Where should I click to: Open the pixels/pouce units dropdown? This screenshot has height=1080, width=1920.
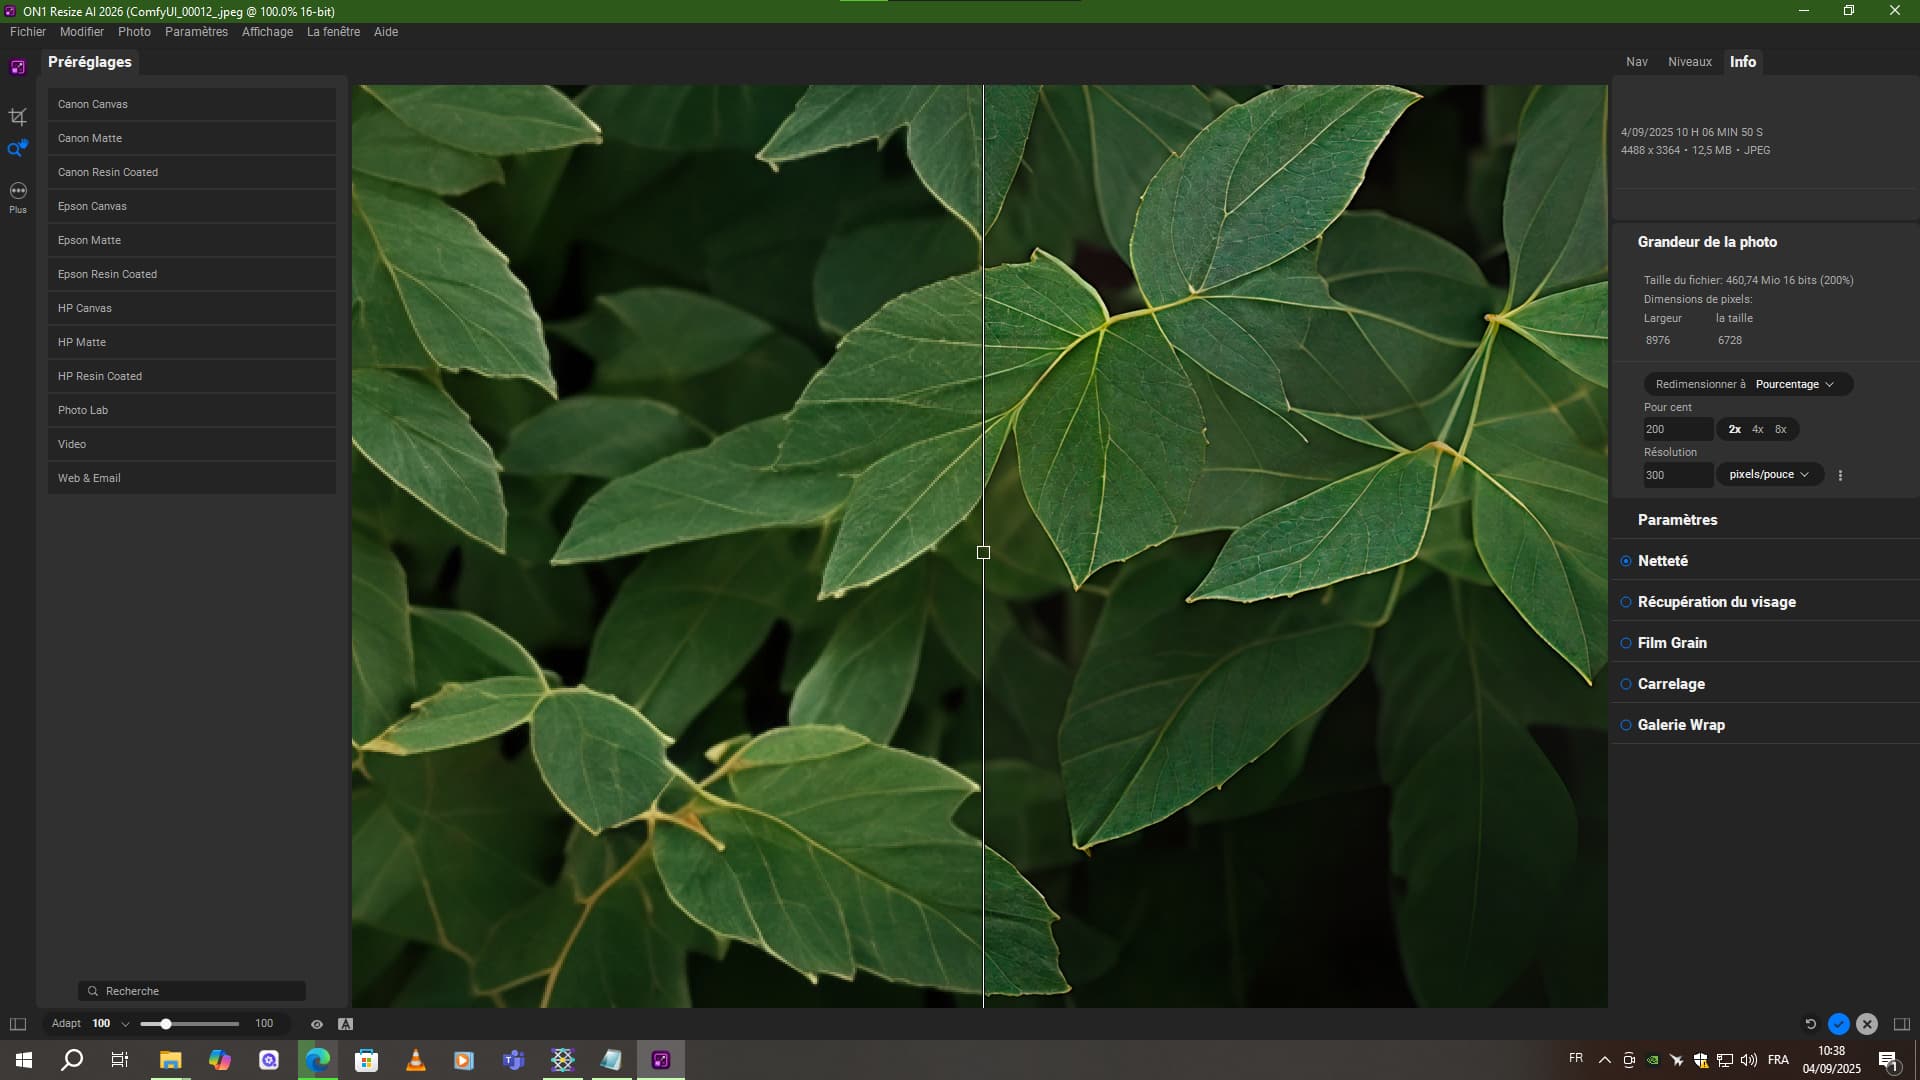(1768, 475)
